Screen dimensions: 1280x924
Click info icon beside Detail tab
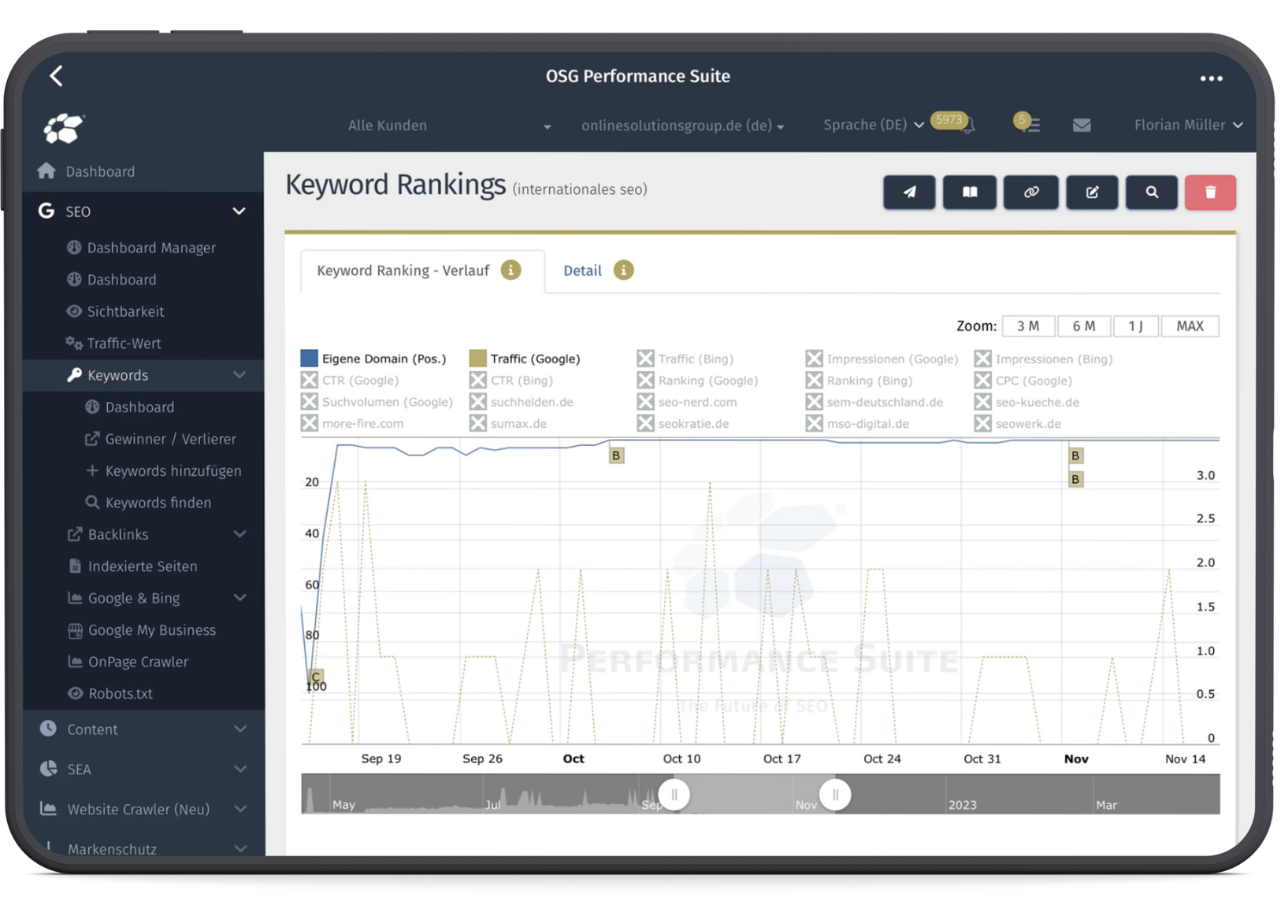624,270
